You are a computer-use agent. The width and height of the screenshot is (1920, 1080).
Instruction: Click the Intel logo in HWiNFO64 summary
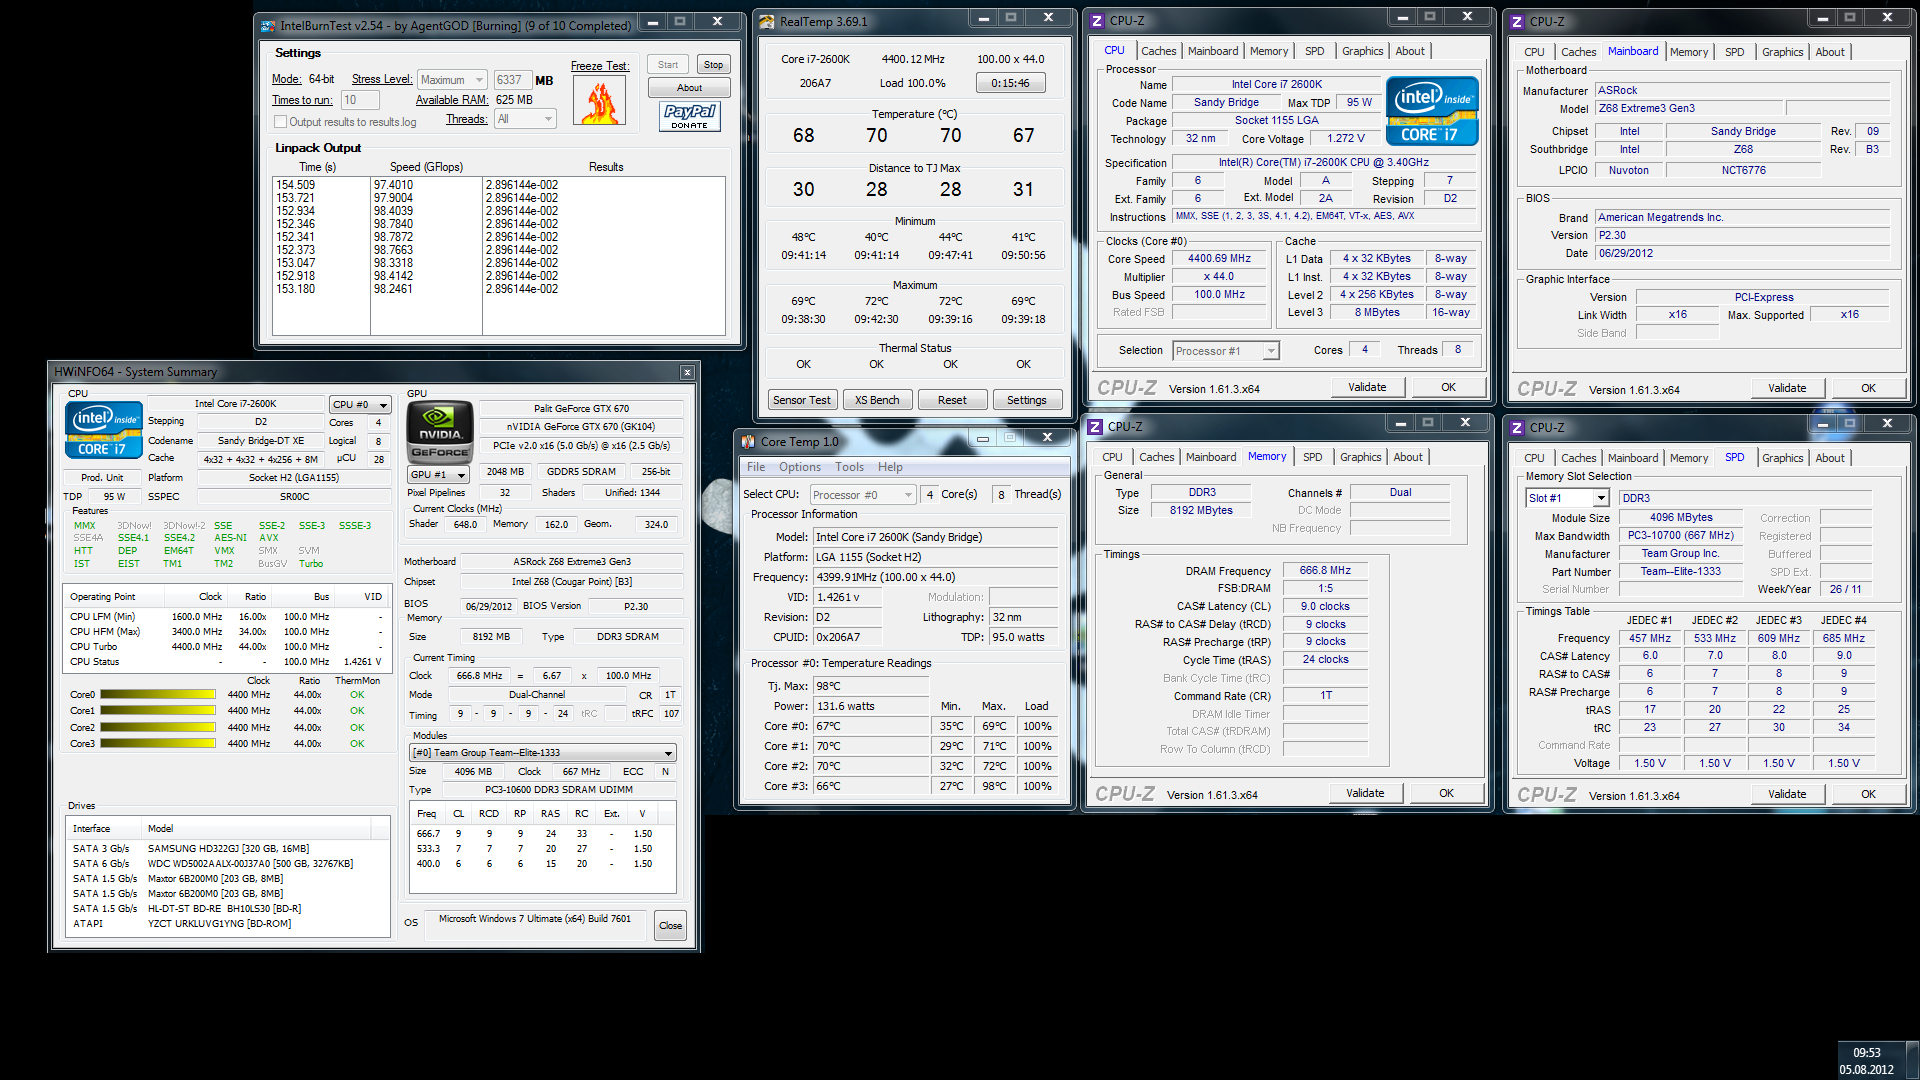click(103, 430)
